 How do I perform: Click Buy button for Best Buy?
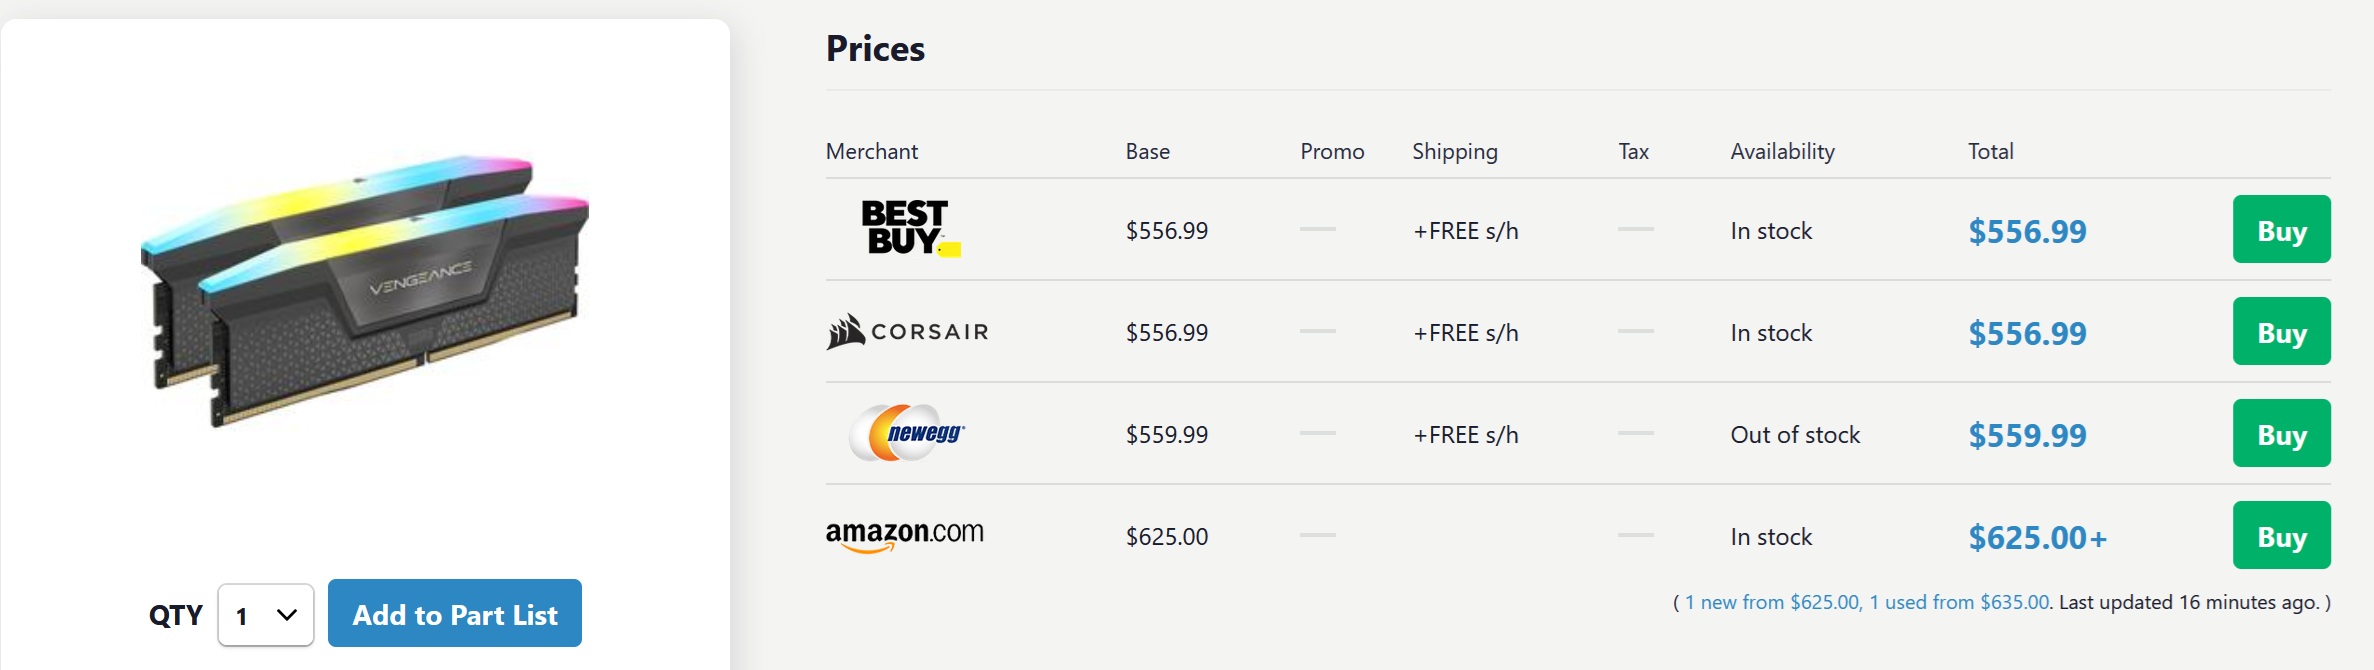coord(2281,230)
